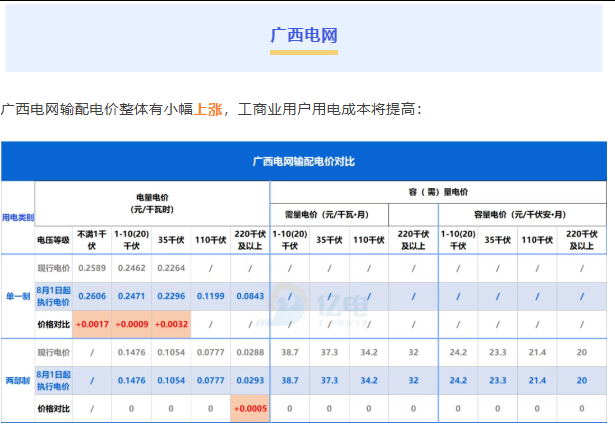Click the 电压等级 header cell
This screenshot has width=615, height=429.
coord(53,240)
